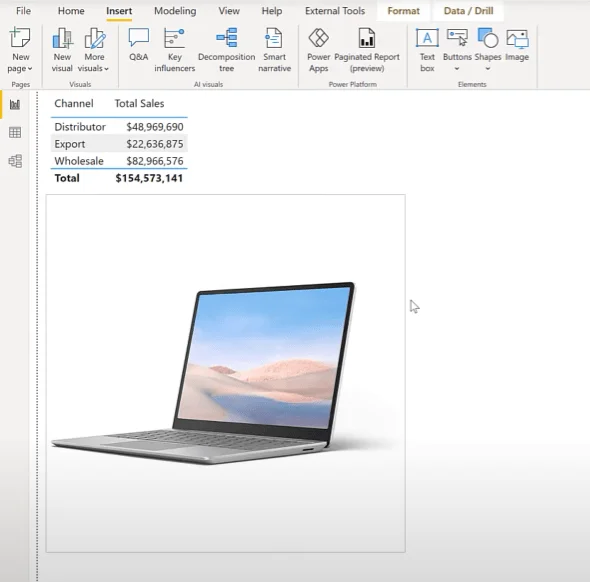Image resolution: width=590 pixels, height=582 pixels.
Task: Insert a Decomposition tree visual
Action: [227, 50]
